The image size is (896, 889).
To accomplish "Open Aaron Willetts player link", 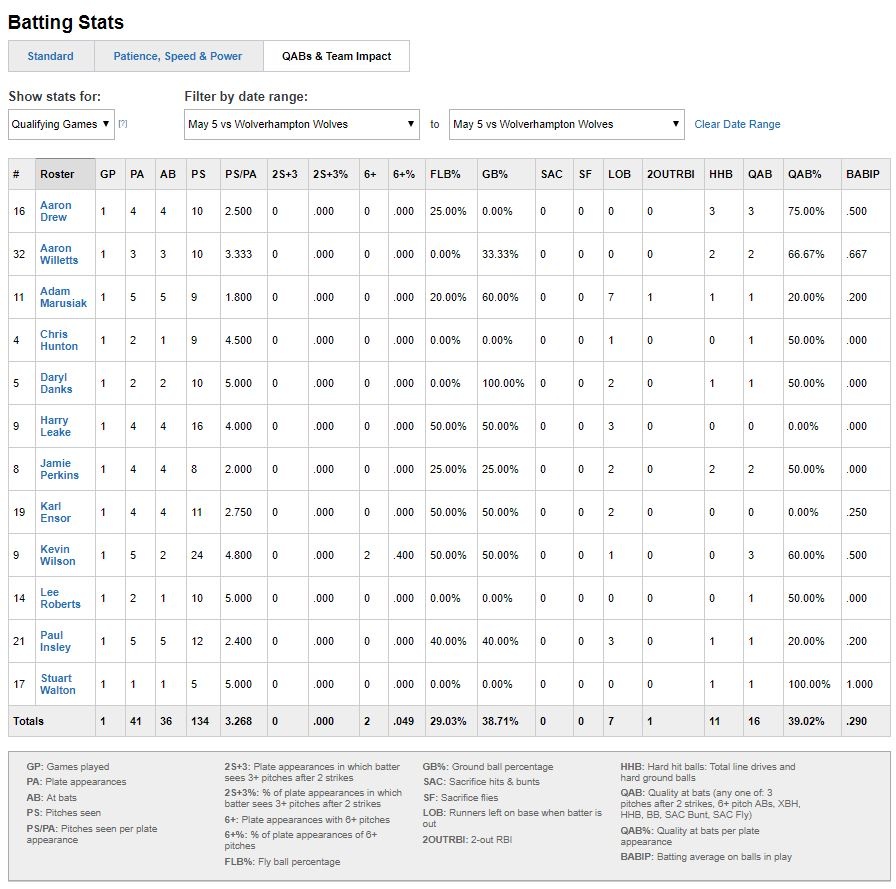I will pyautogui.click(x=59, y=254).
